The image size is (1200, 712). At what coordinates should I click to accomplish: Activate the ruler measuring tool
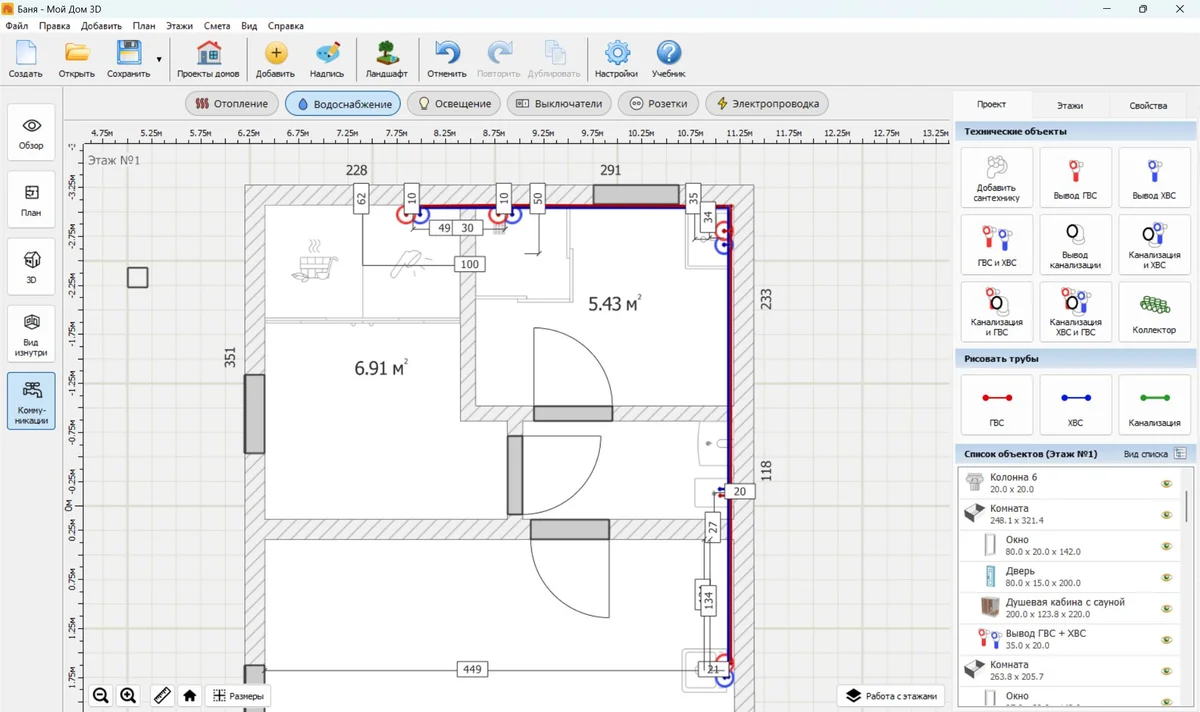(160, 696)
